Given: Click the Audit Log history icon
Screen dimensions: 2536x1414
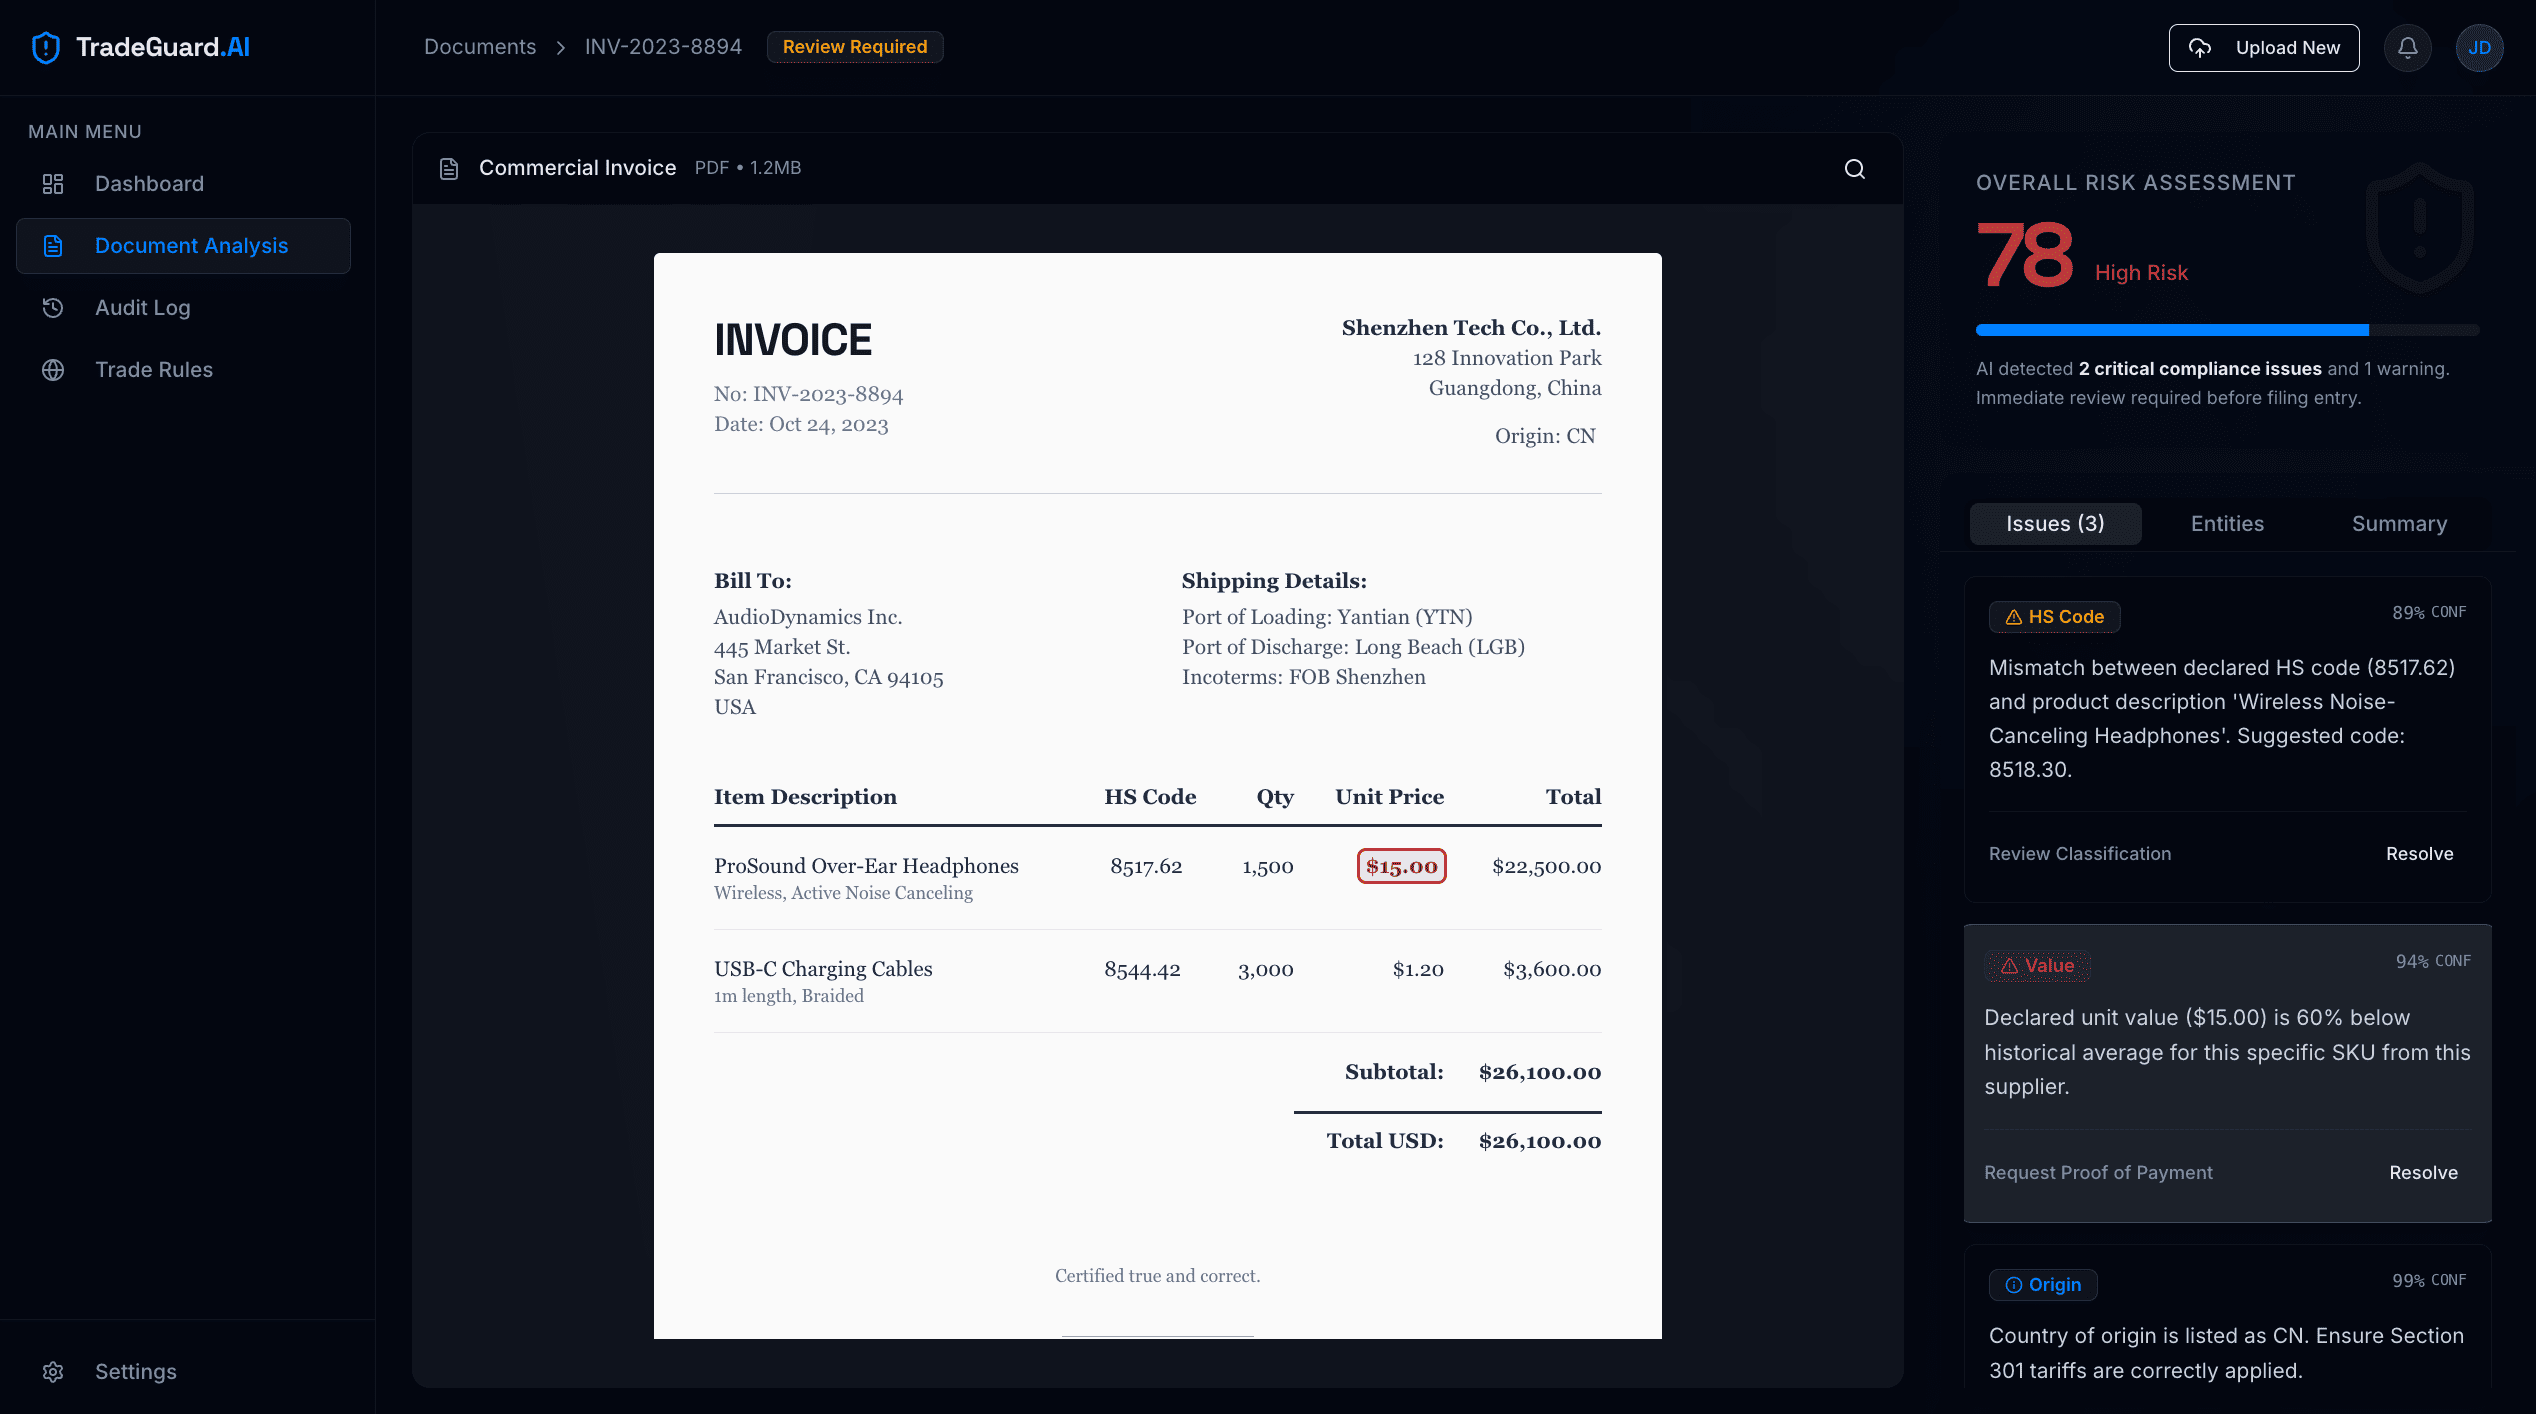Looking at the screenshot, I should 53,308.
